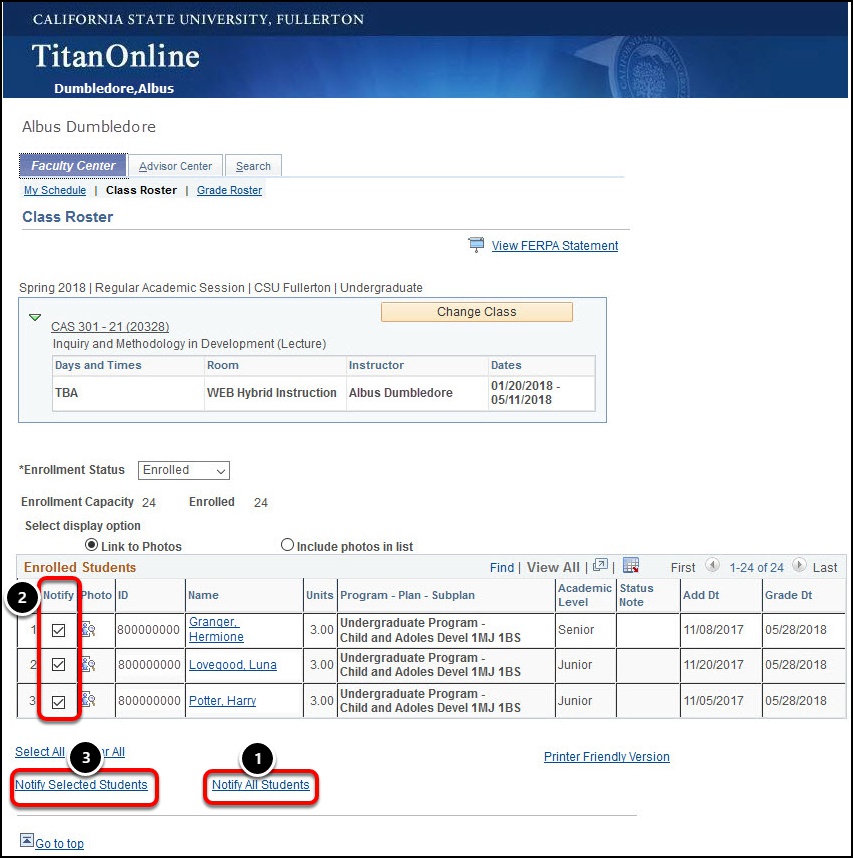This screenshot has height=858, width=853.
Task: Collapse the CAS 301 class details triangle
Action: (x=35, y=317)
